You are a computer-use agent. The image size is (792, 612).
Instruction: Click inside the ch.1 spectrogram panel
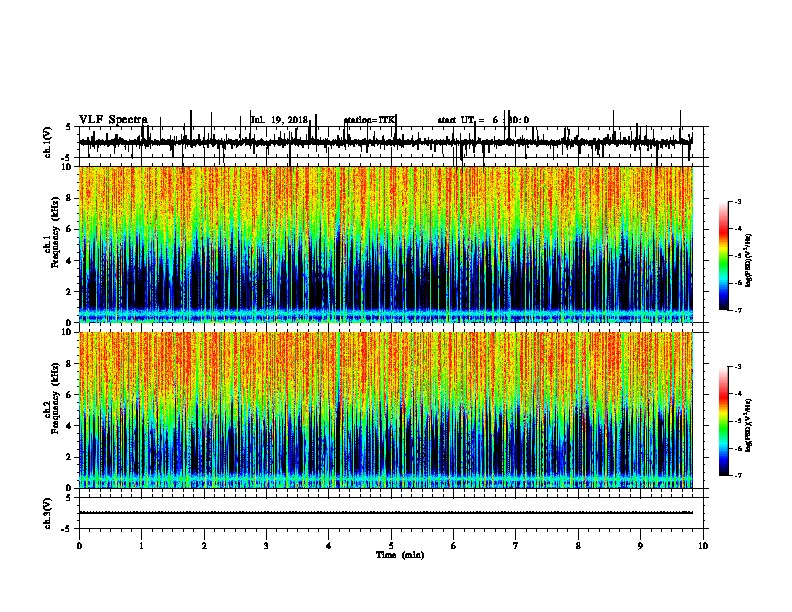[x=385, y=244]
